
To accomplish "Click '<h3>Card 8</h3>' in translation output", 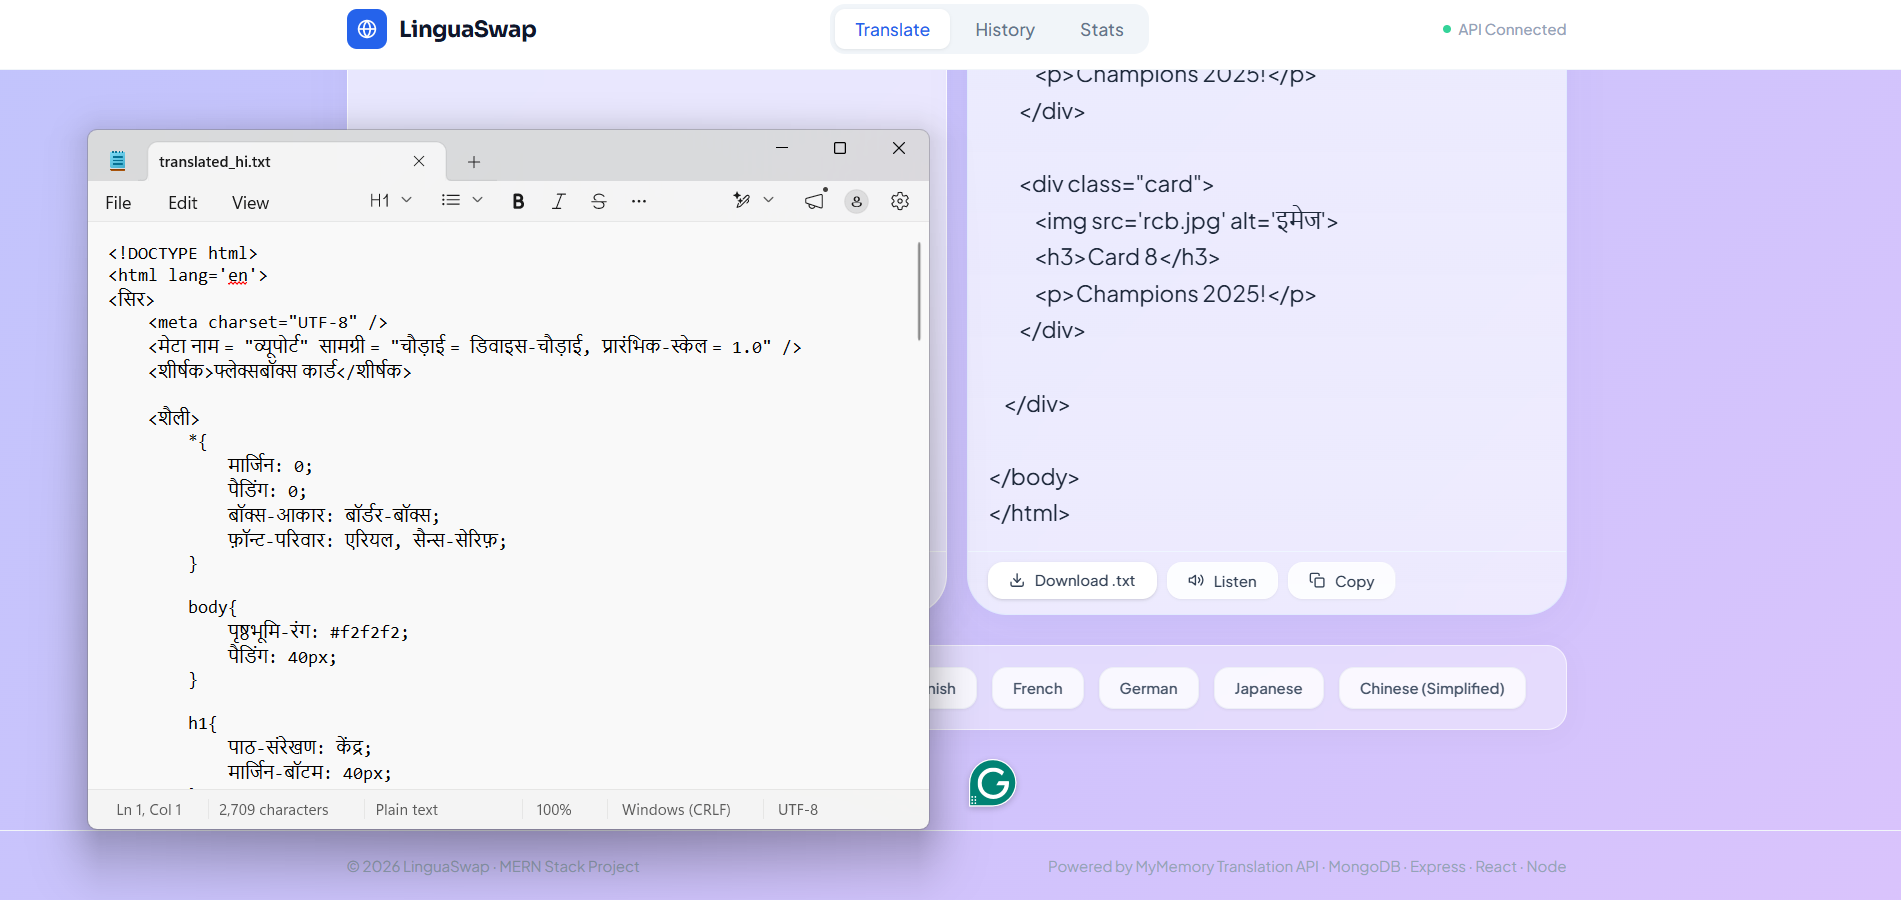I will pos(1127,257).
